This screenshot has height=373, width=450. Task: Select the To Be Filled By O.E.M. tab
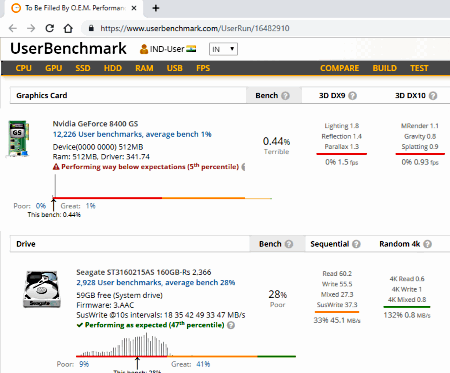(74, 8)
